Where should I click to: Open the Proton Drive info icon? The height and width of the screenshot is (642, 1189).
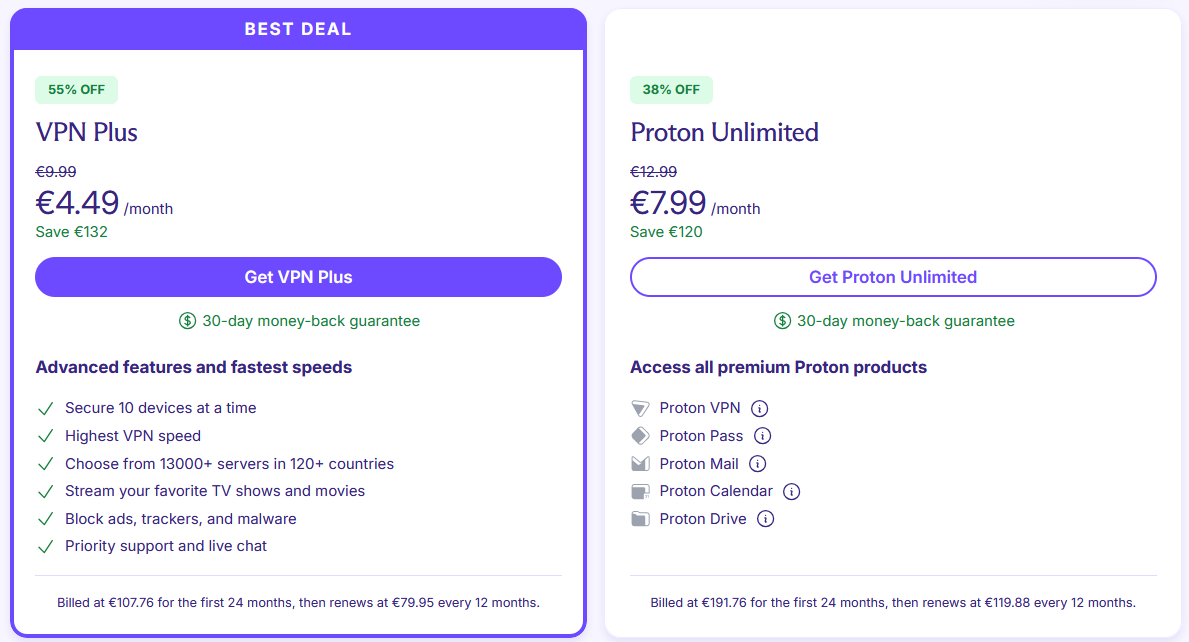(765, 519)
